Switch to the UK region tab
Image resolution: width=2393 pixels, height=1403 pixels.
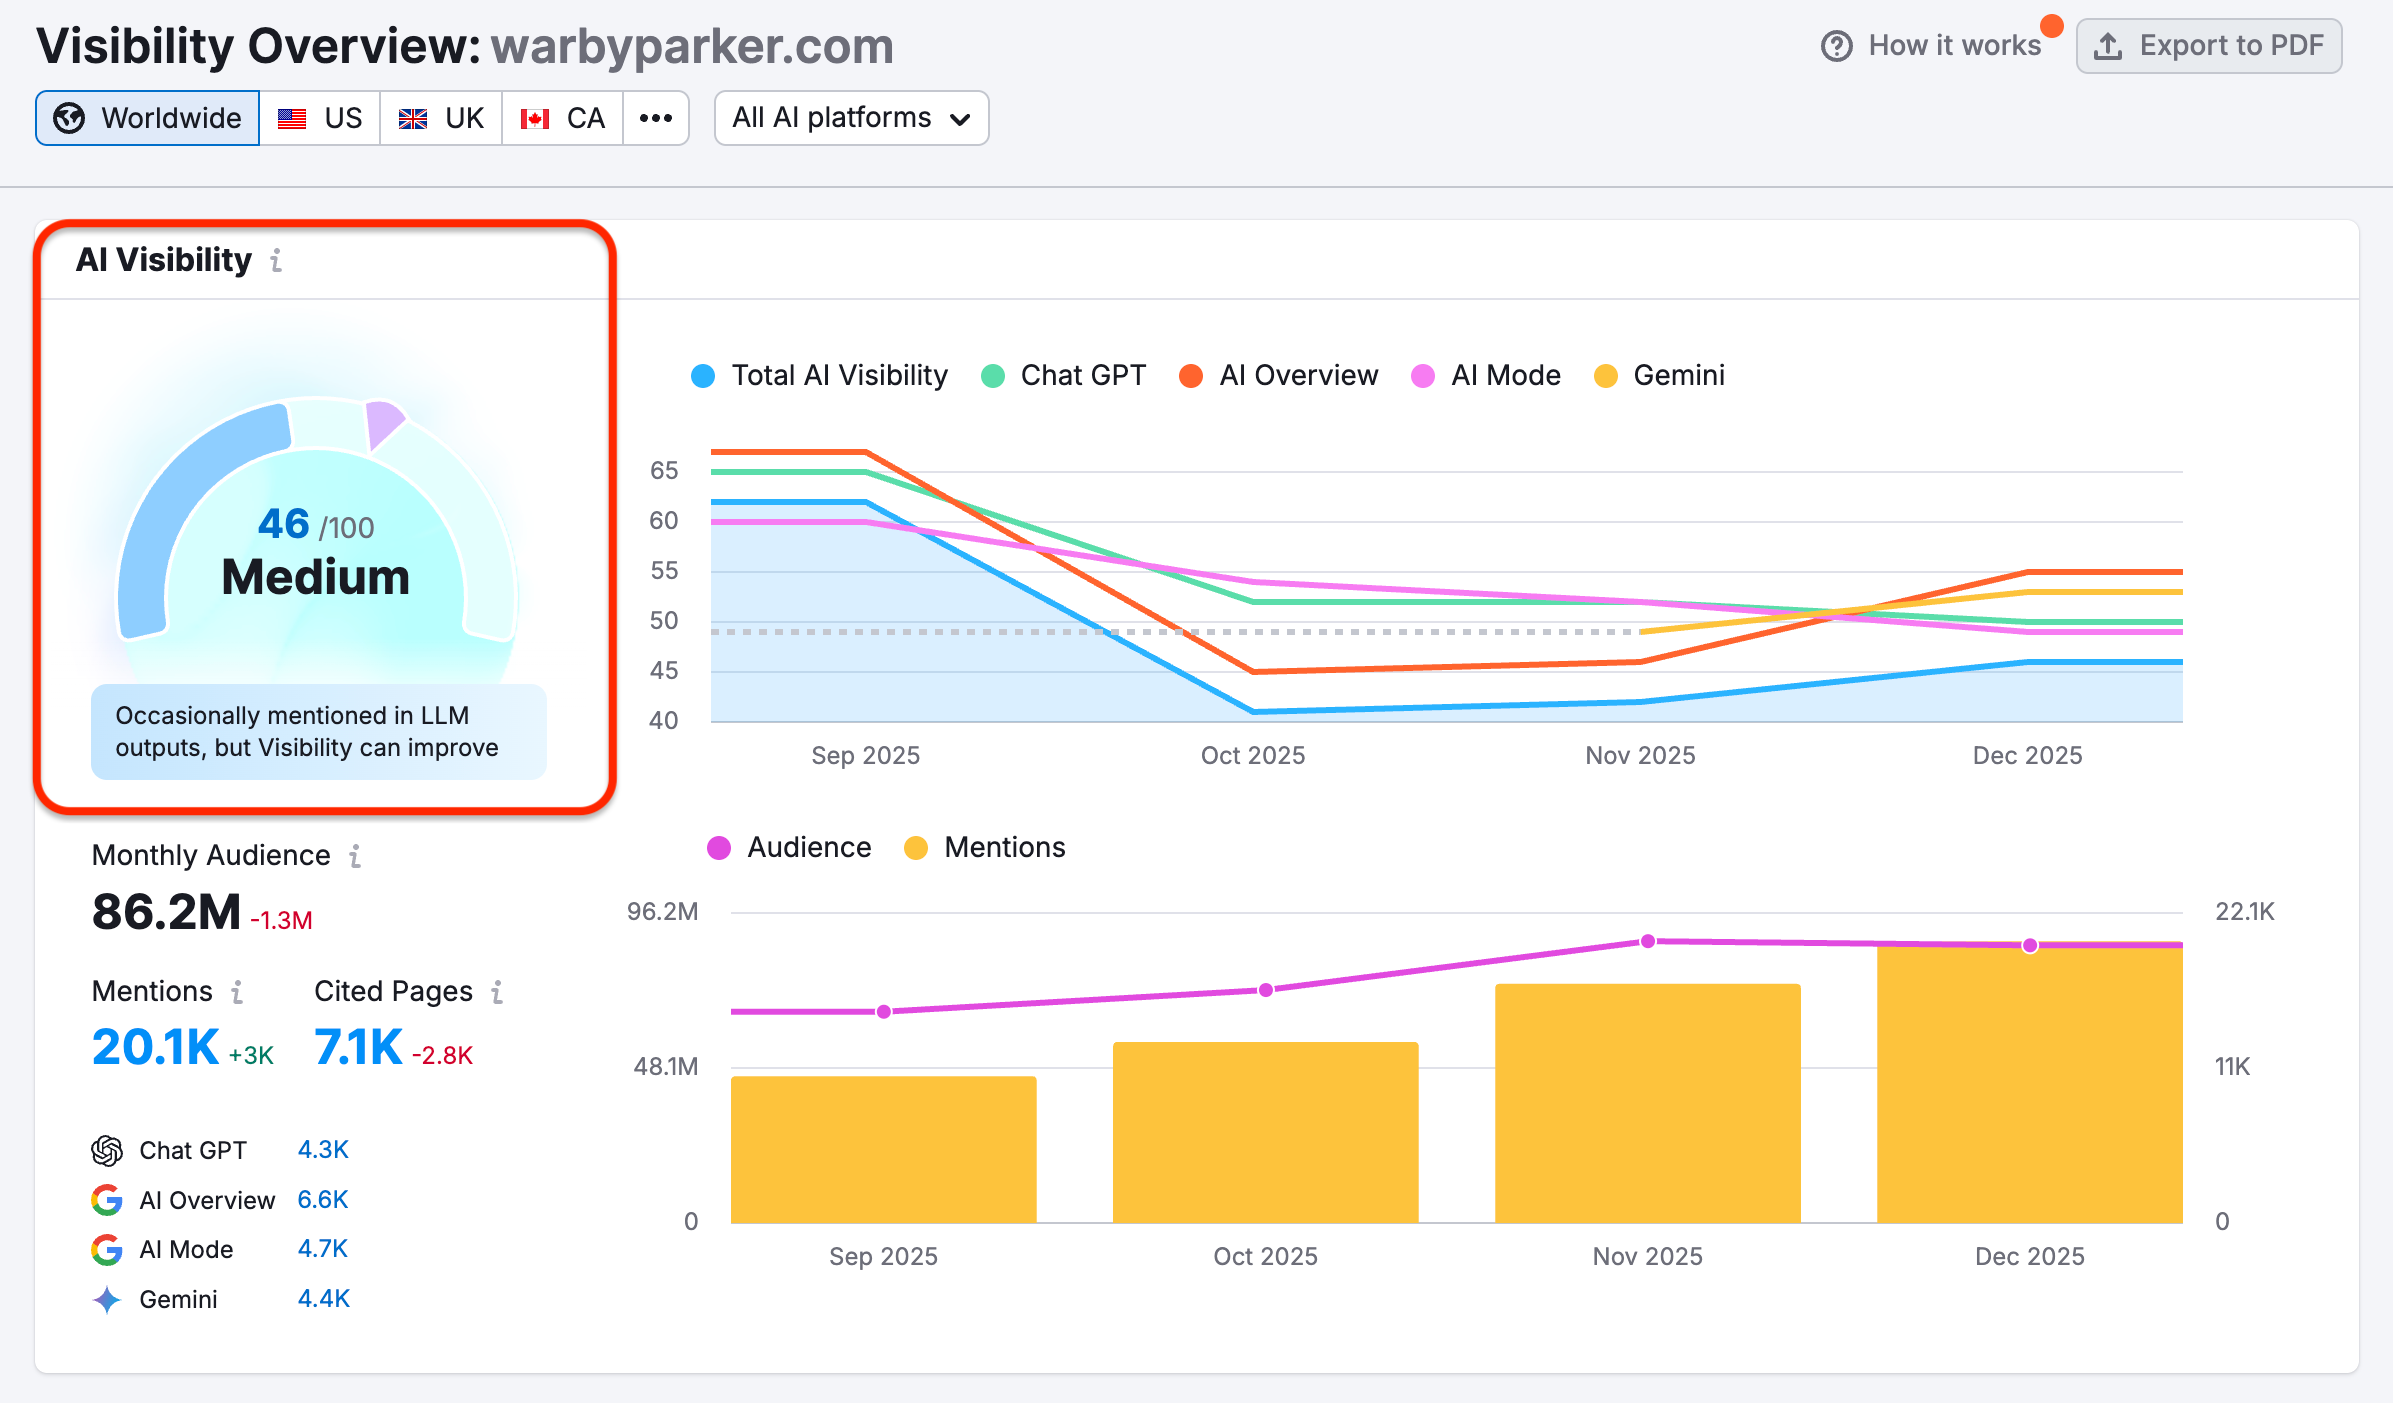(x=441, y=118)
